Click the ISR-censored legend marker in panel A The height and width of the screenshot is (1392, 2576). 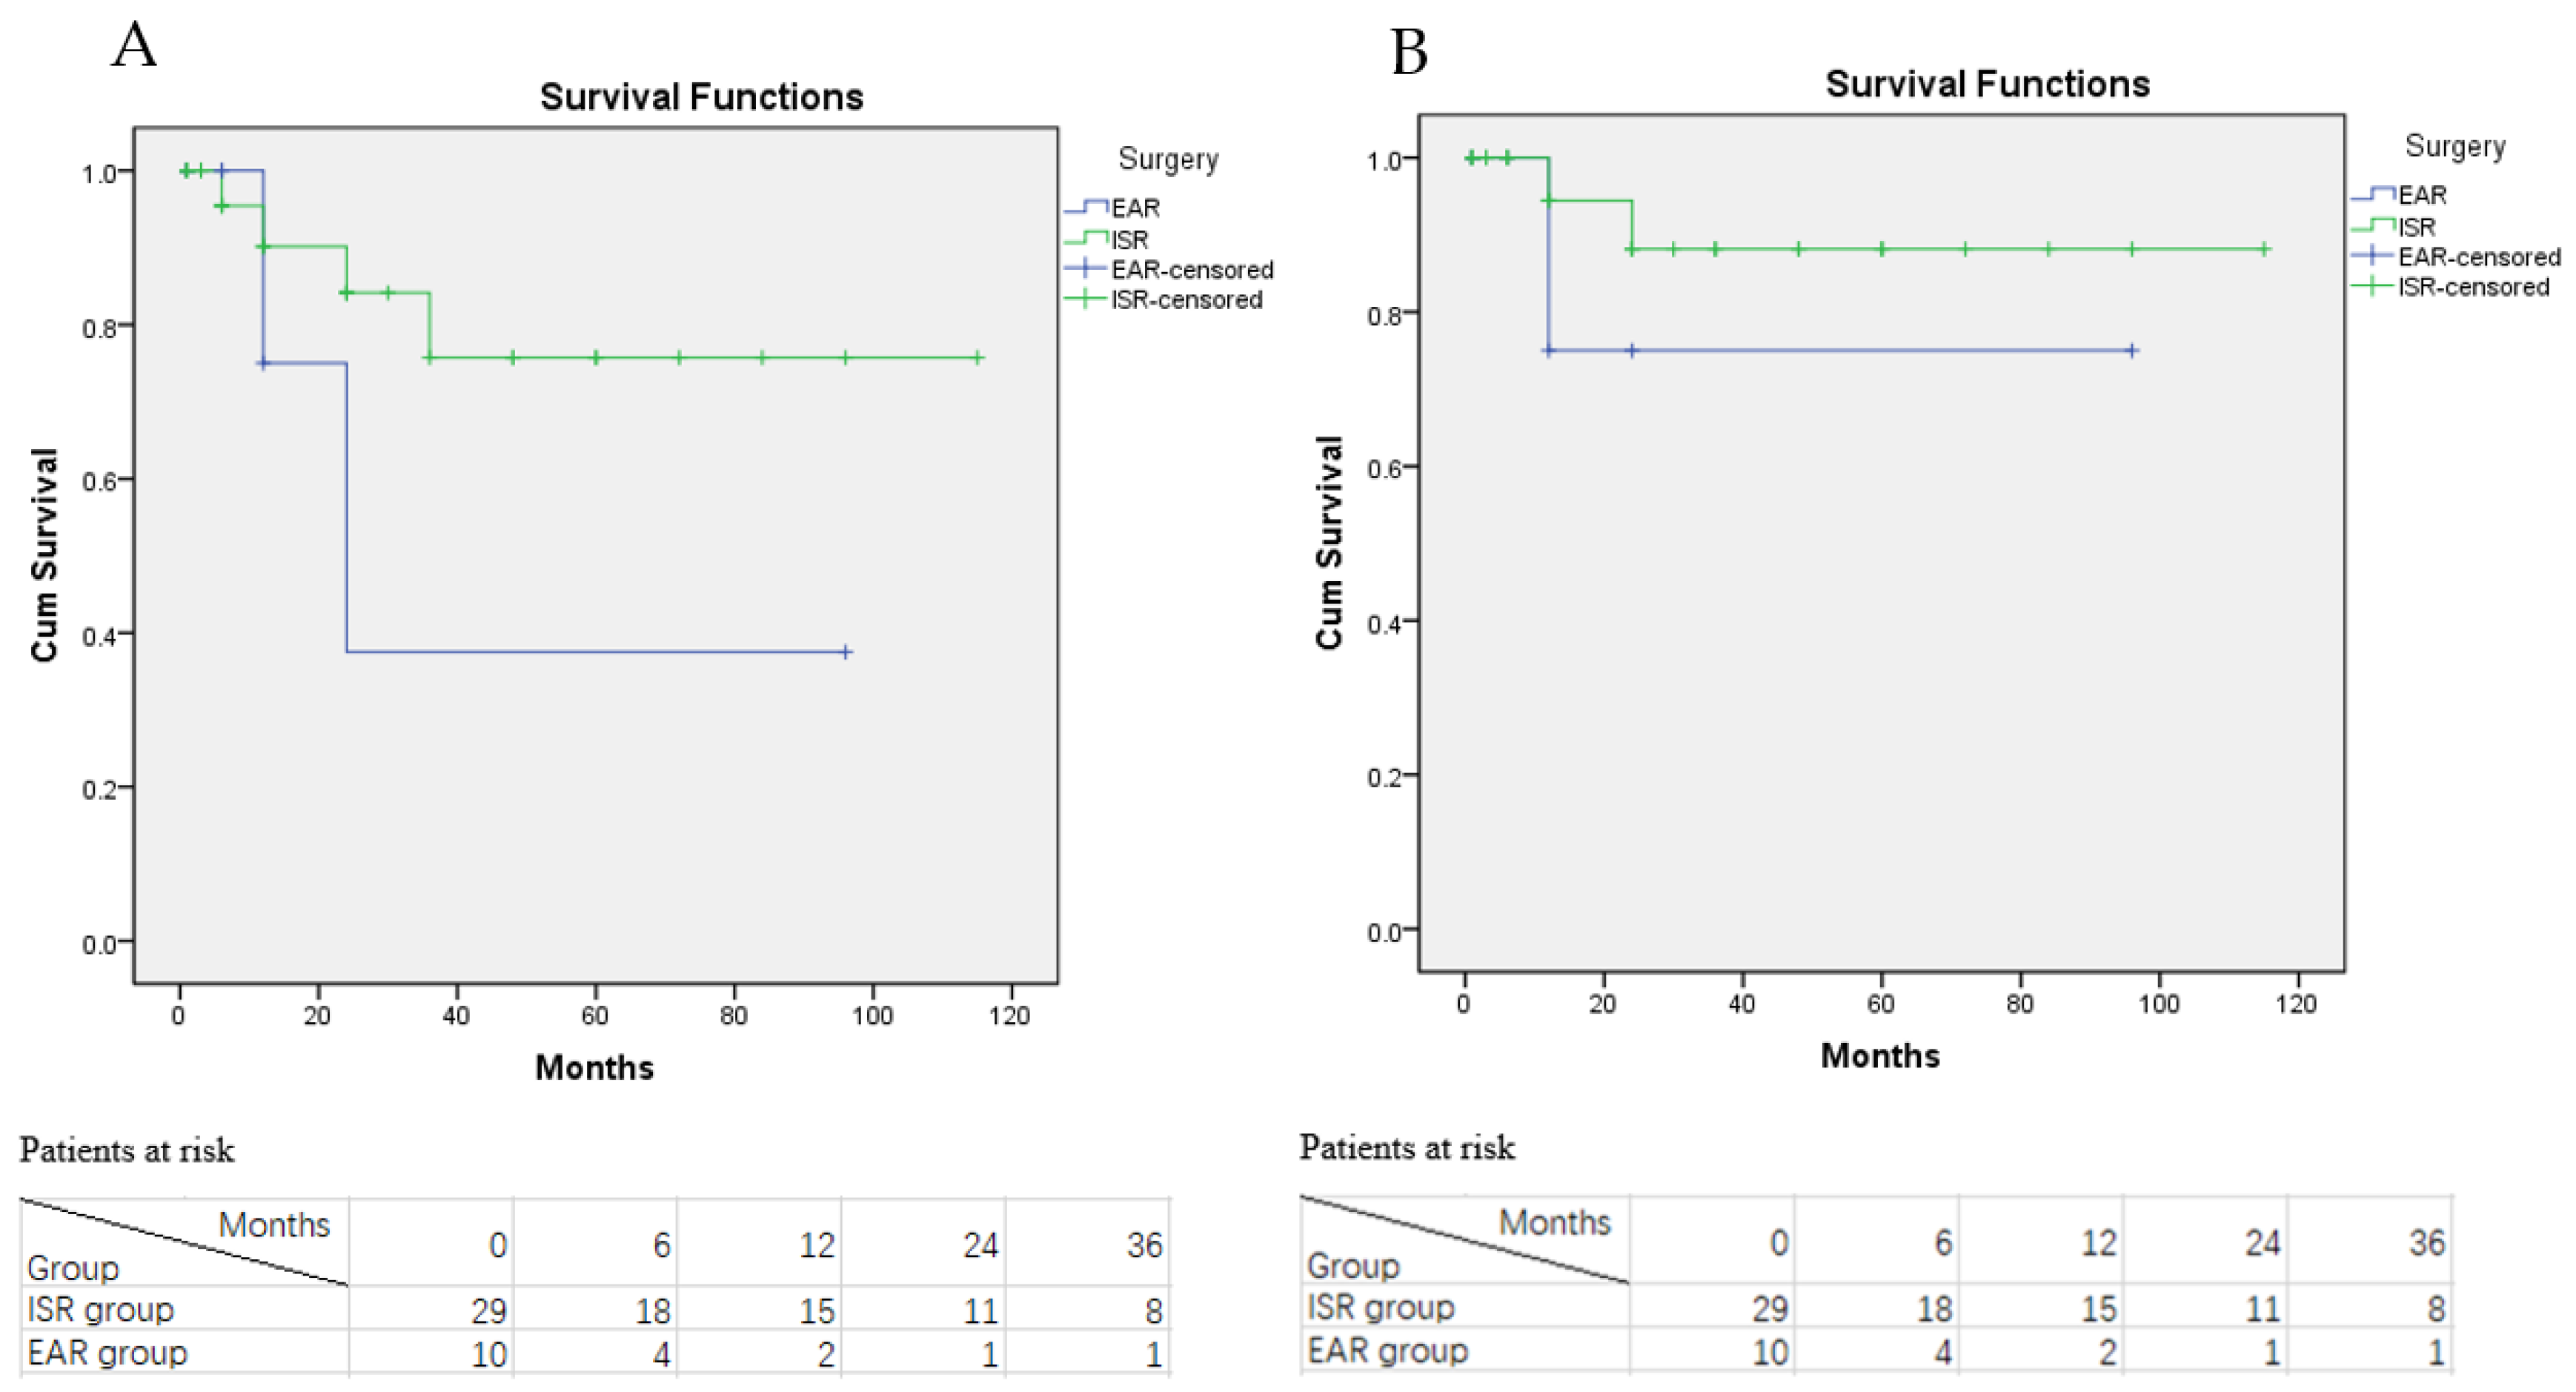1086,298
